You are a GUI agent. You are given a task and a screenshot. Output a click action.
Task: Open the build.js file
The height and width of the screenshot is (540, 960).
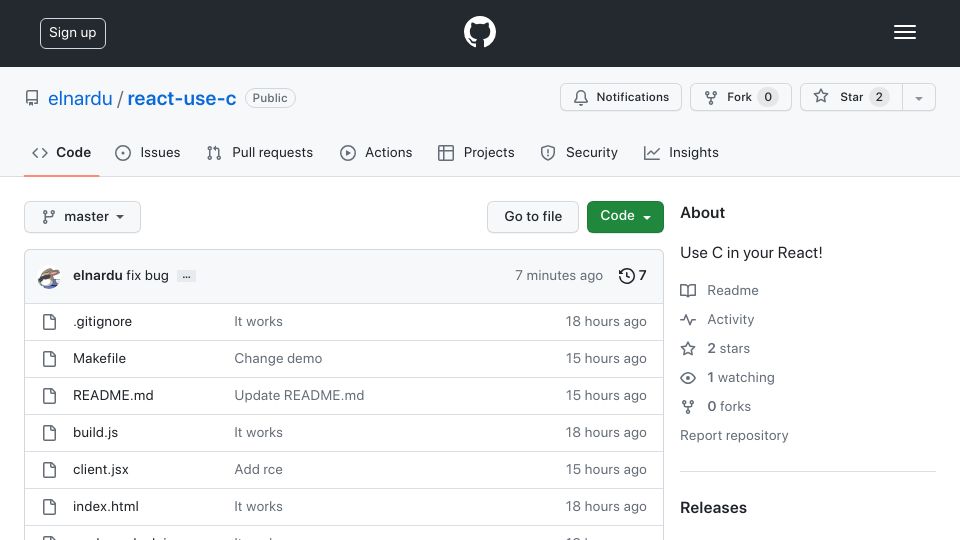coord(96,432)
